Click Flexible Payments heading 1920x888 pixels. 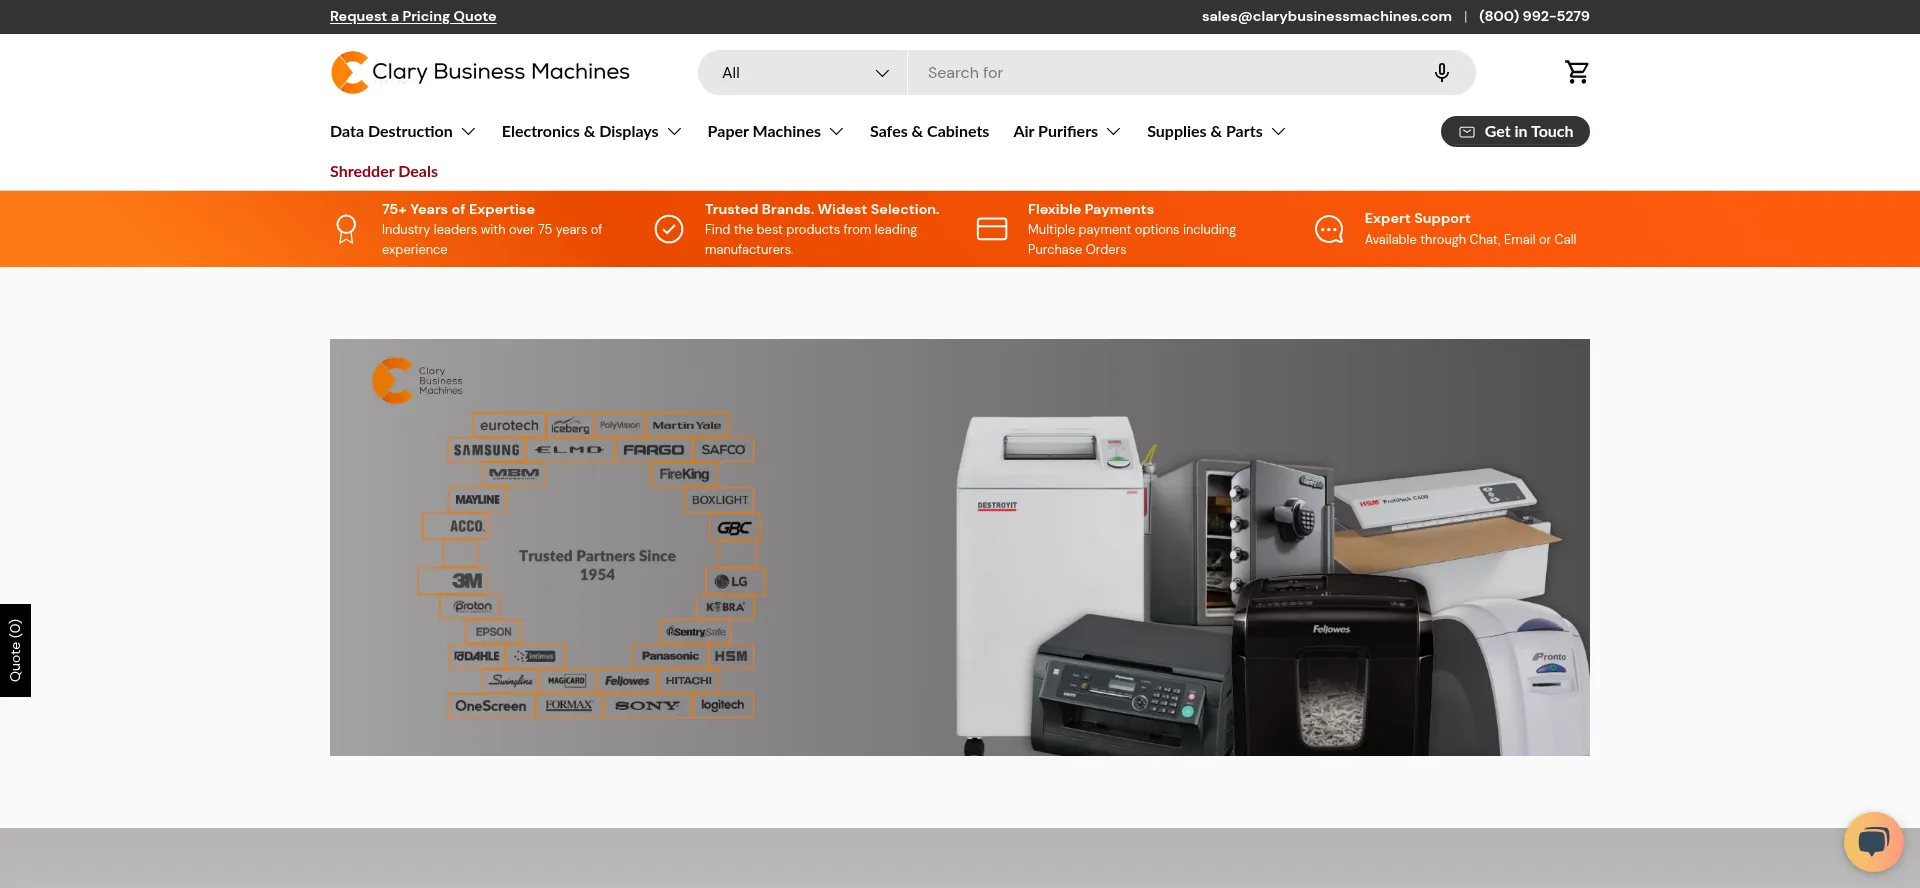click(1091, 209)
